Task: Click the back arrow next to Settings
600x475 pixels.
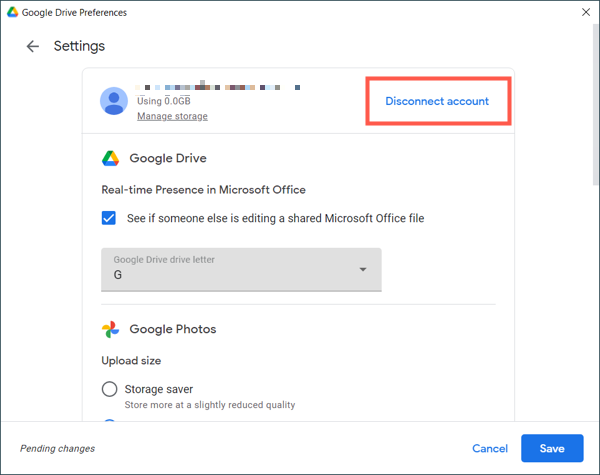Action: pos(33,46)
